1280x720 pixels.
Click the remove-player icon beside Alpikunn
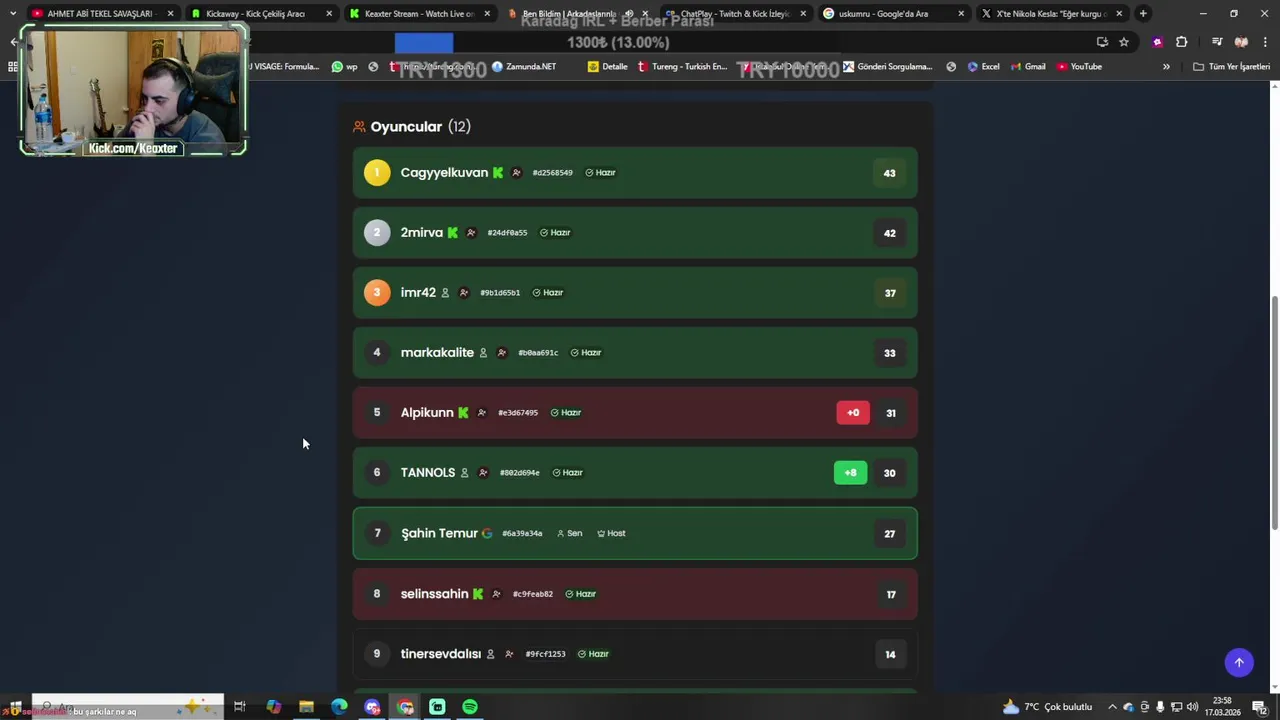[482, 413]
